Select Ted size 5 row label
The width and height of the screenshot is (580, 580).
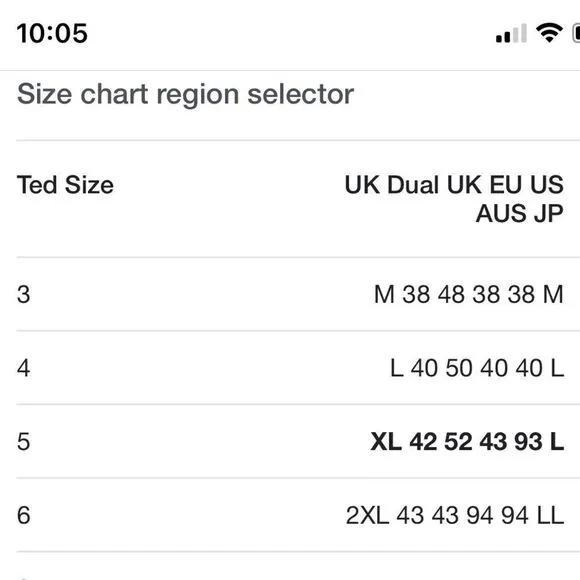(x=23, y=442)
